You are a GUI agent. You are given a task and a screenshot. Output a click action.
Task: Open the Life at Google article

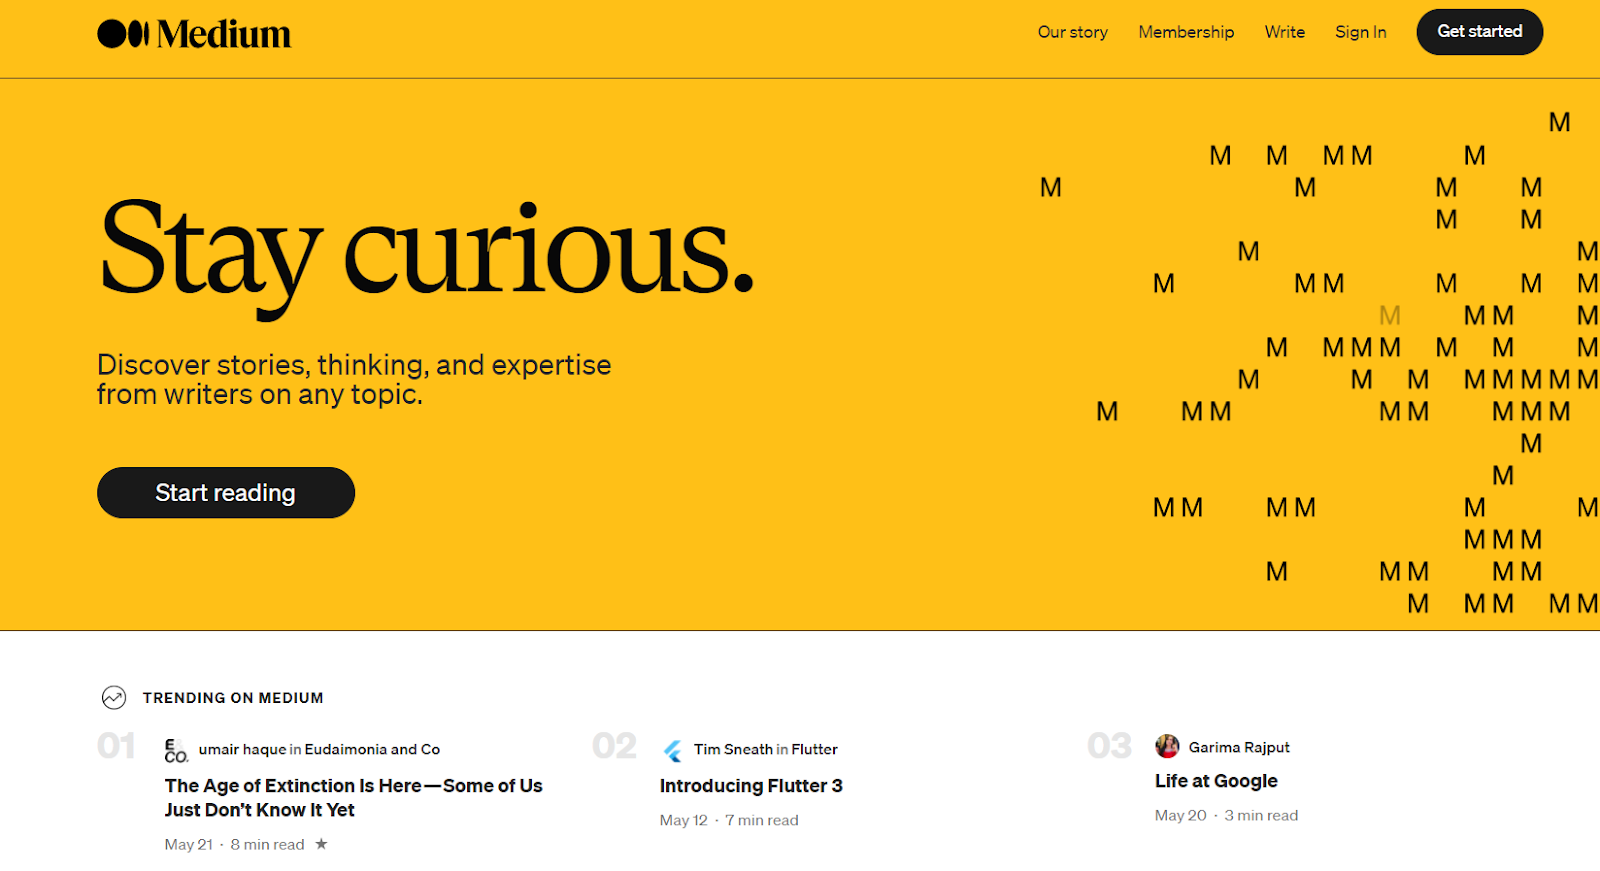1216,781
